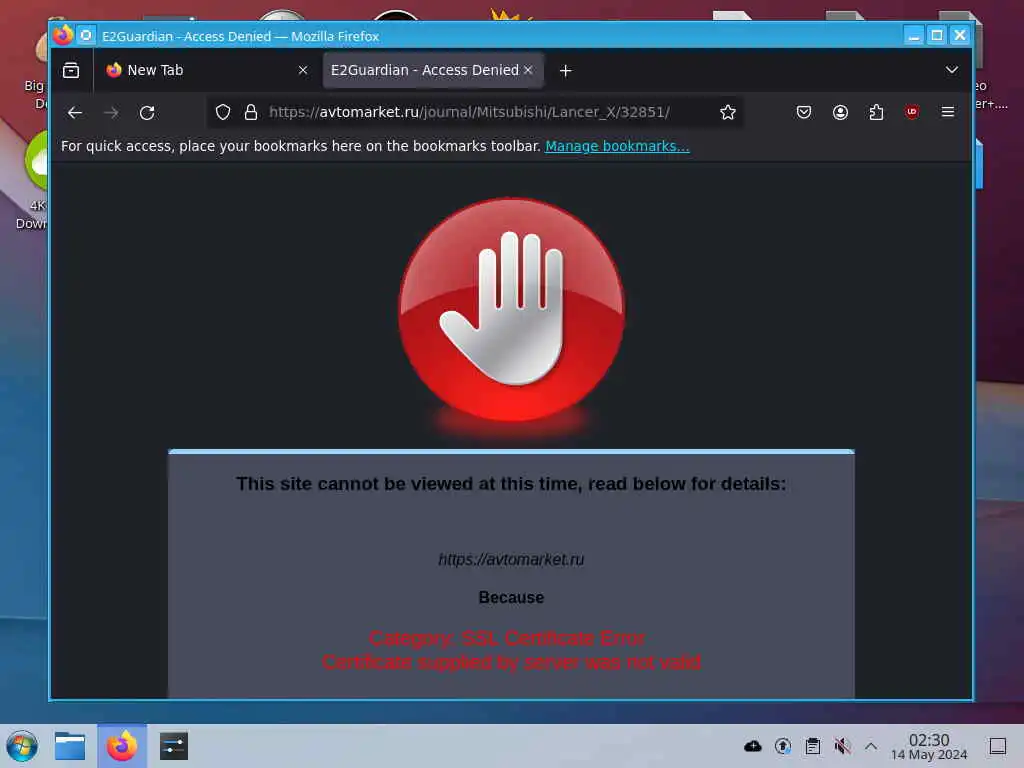1024x768 pixels.
Task: Open cloud tray icon
Action: point(753,746)
